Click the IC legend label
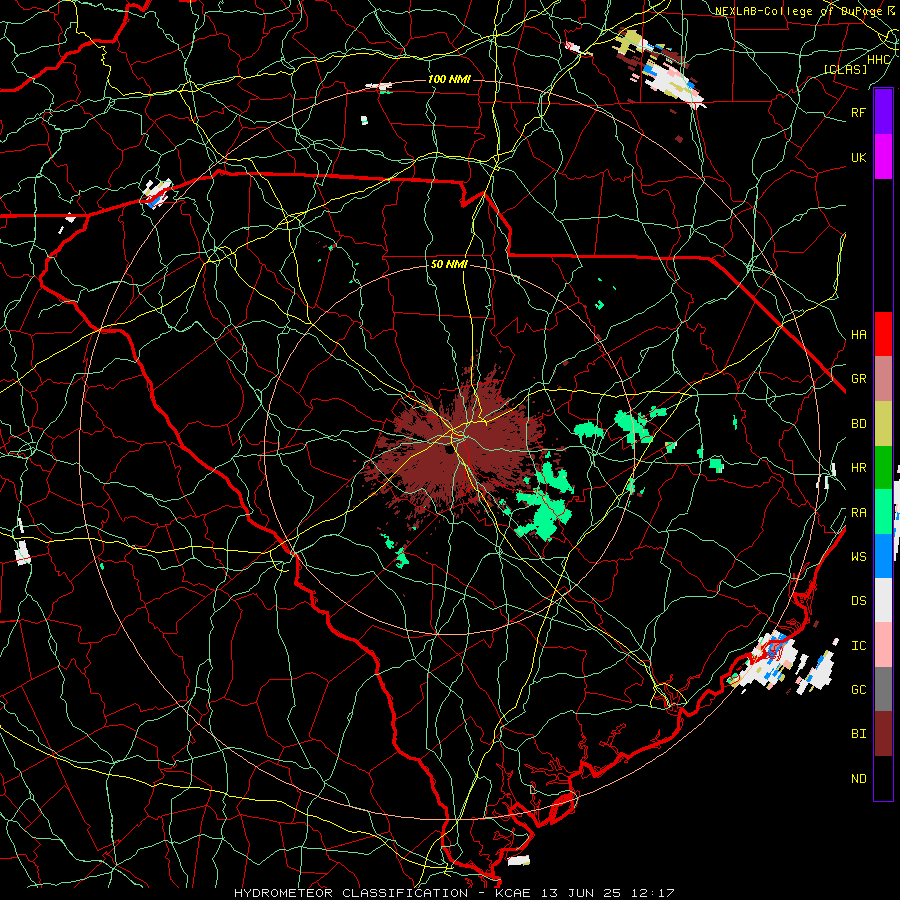This screenshot has width=900, height=900. click(x=858, y=646)
